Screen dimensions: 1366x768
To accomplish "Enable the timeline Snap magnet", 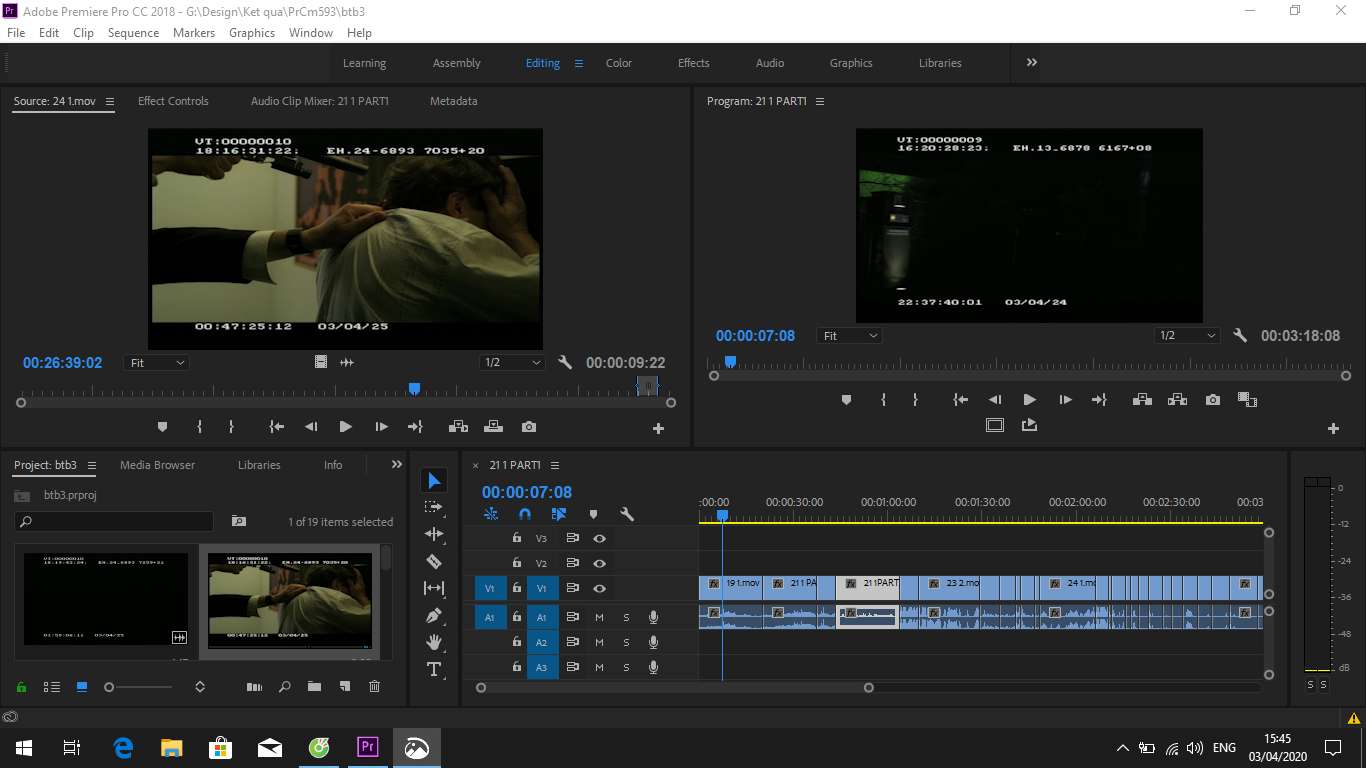I will (x=525, y=514).
